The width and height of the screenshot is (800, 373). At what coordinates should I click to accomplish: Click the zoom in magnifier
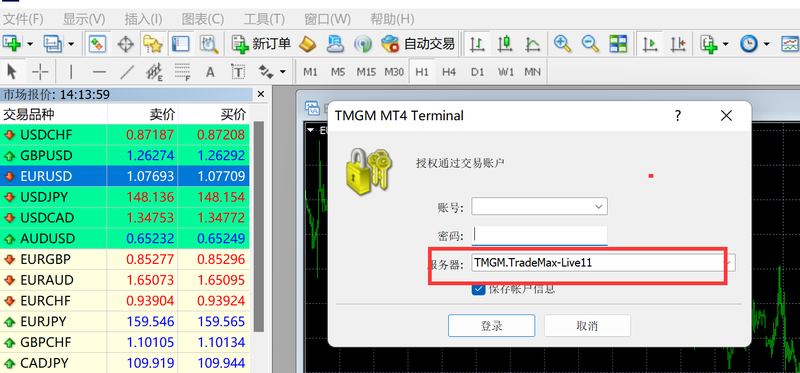pos(562,44)
